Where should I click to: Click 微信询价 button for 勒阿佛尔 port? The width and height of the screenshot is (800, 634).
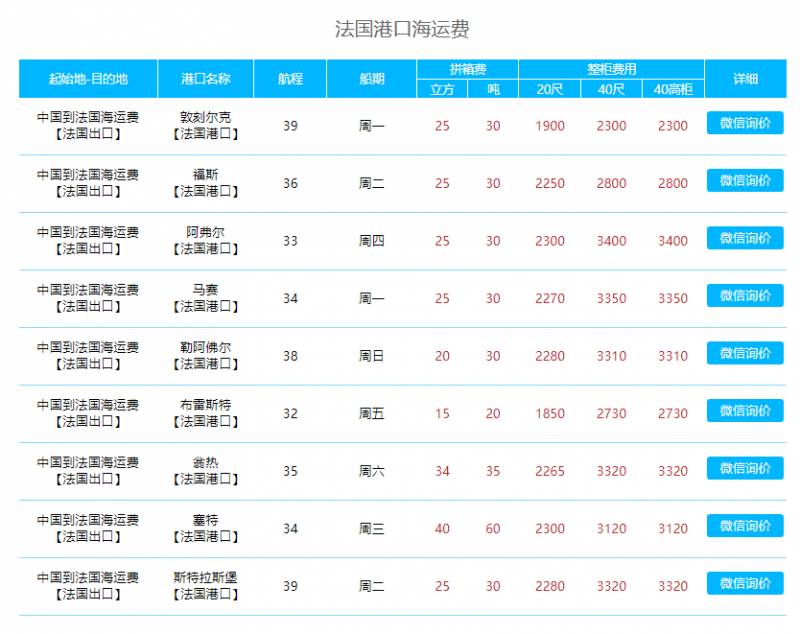pos(746,353)
